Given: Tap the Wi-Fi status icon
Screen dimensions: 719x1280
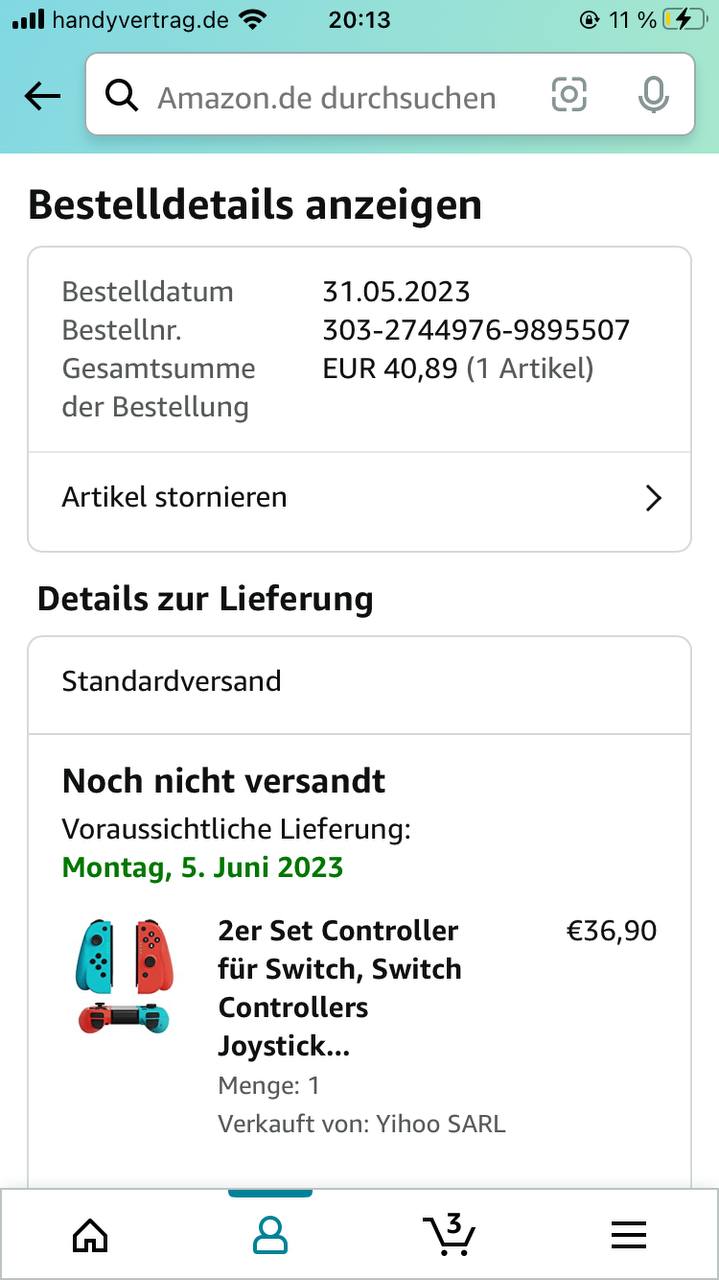Looking at the screenshot, I should 254,19.
